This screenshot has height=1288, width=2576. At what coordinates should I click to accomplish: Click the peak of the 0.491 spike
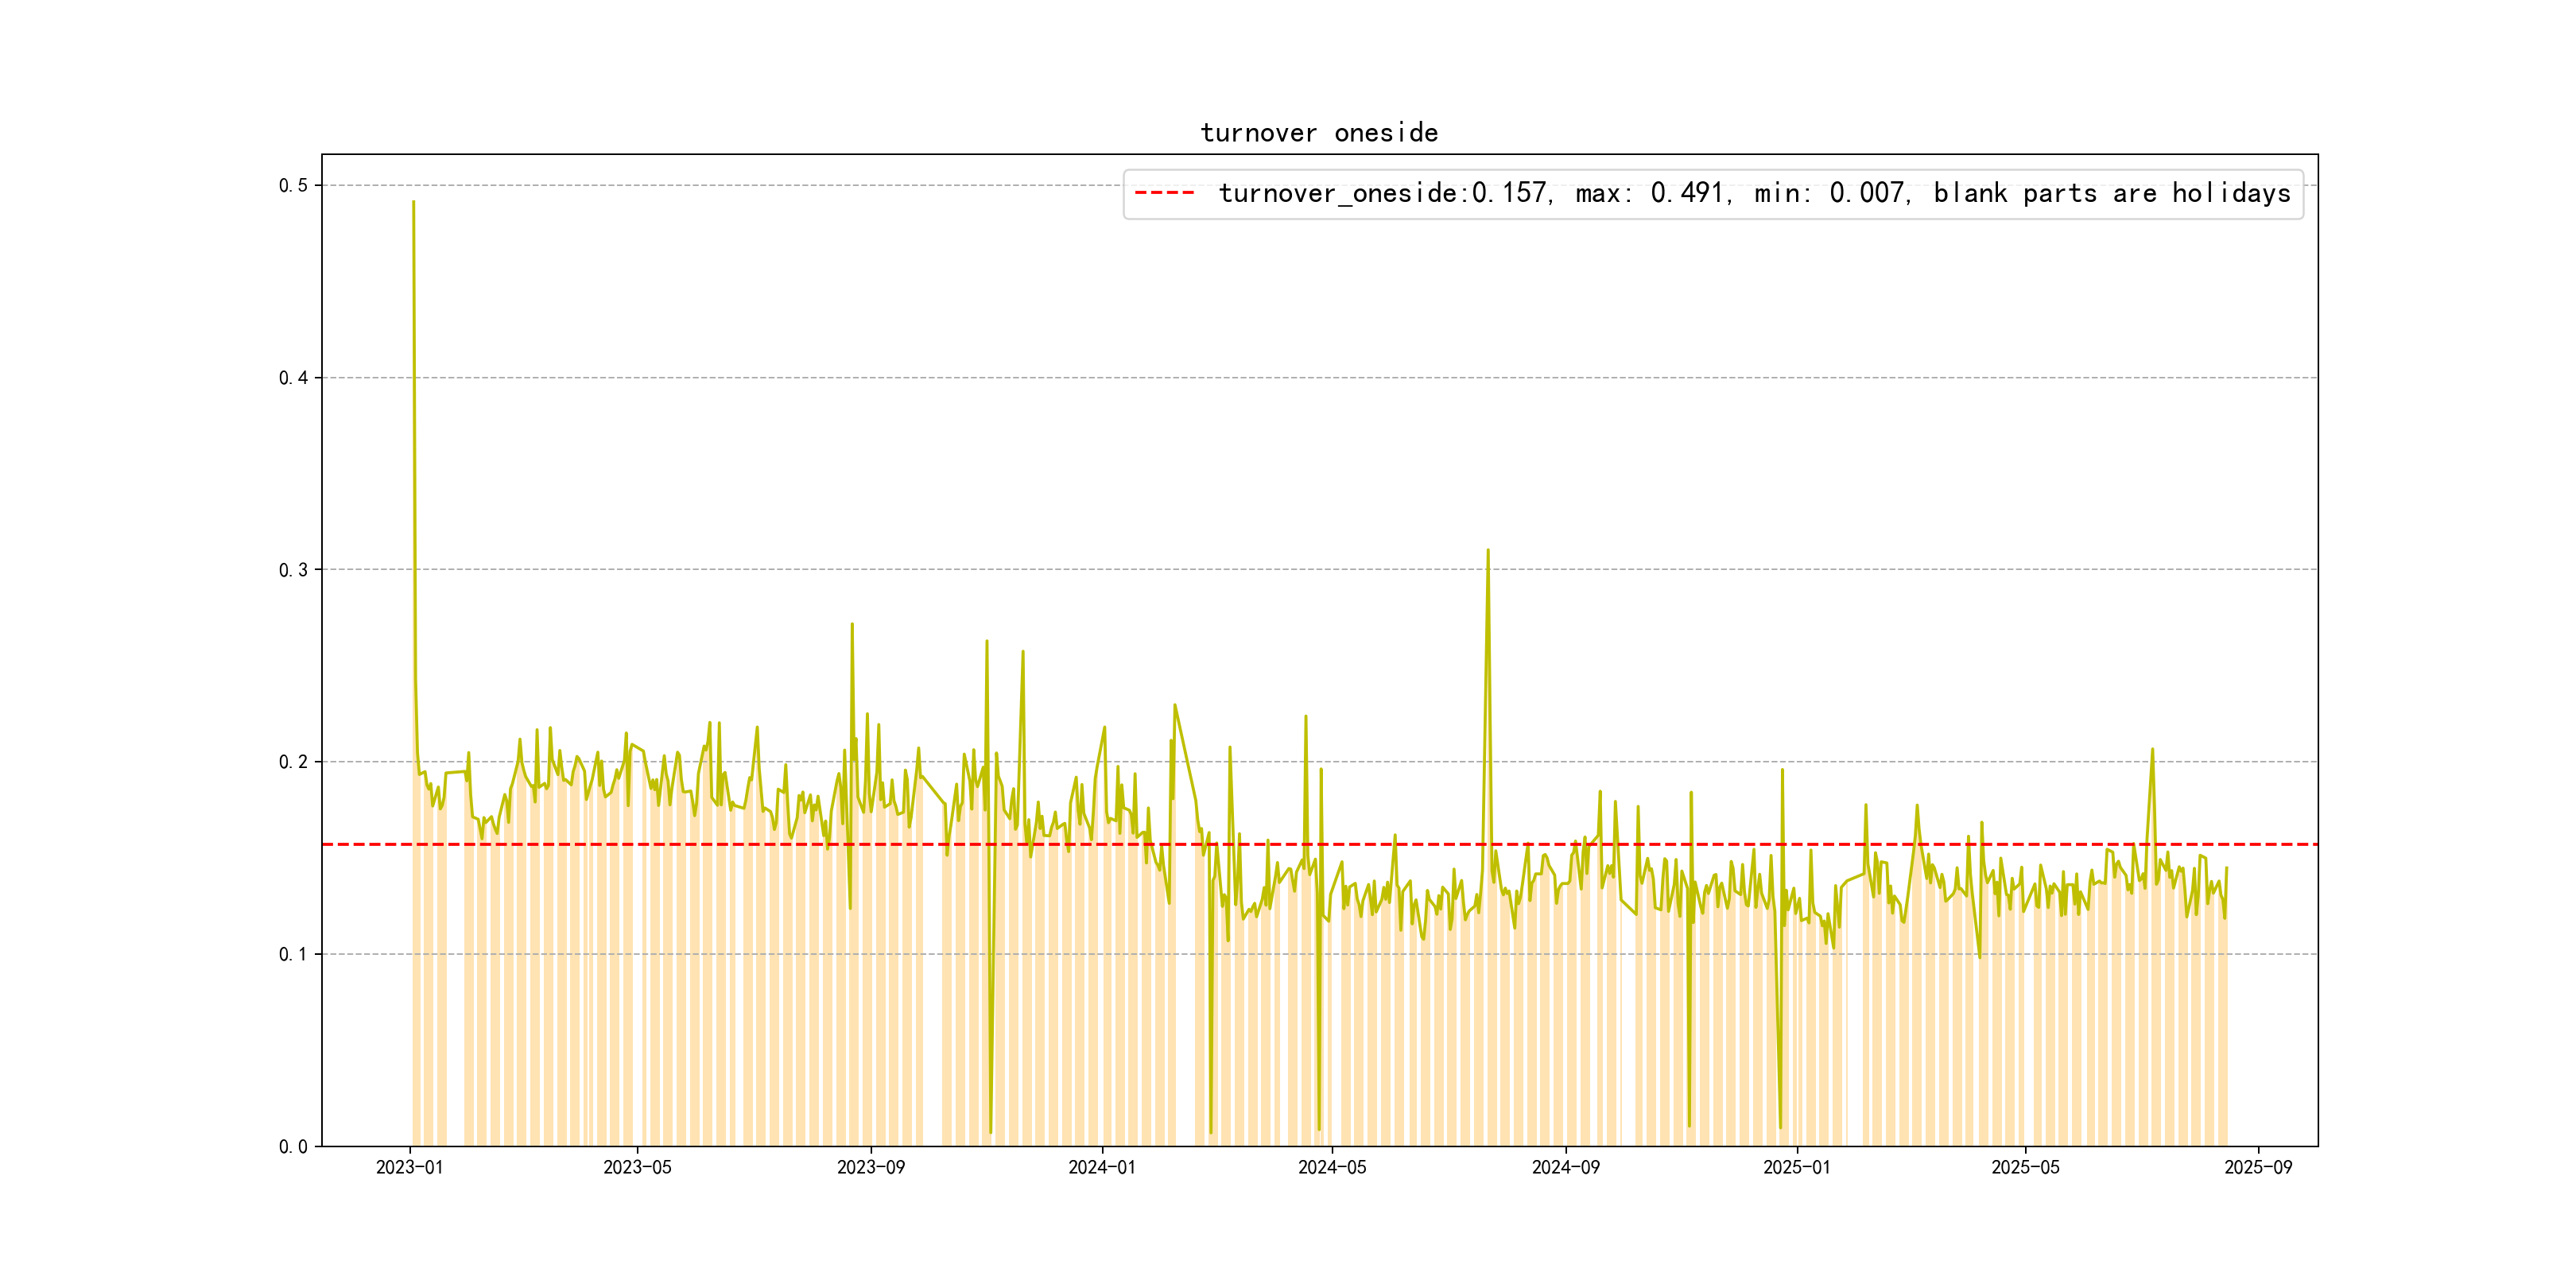click(x=413, y=203)
